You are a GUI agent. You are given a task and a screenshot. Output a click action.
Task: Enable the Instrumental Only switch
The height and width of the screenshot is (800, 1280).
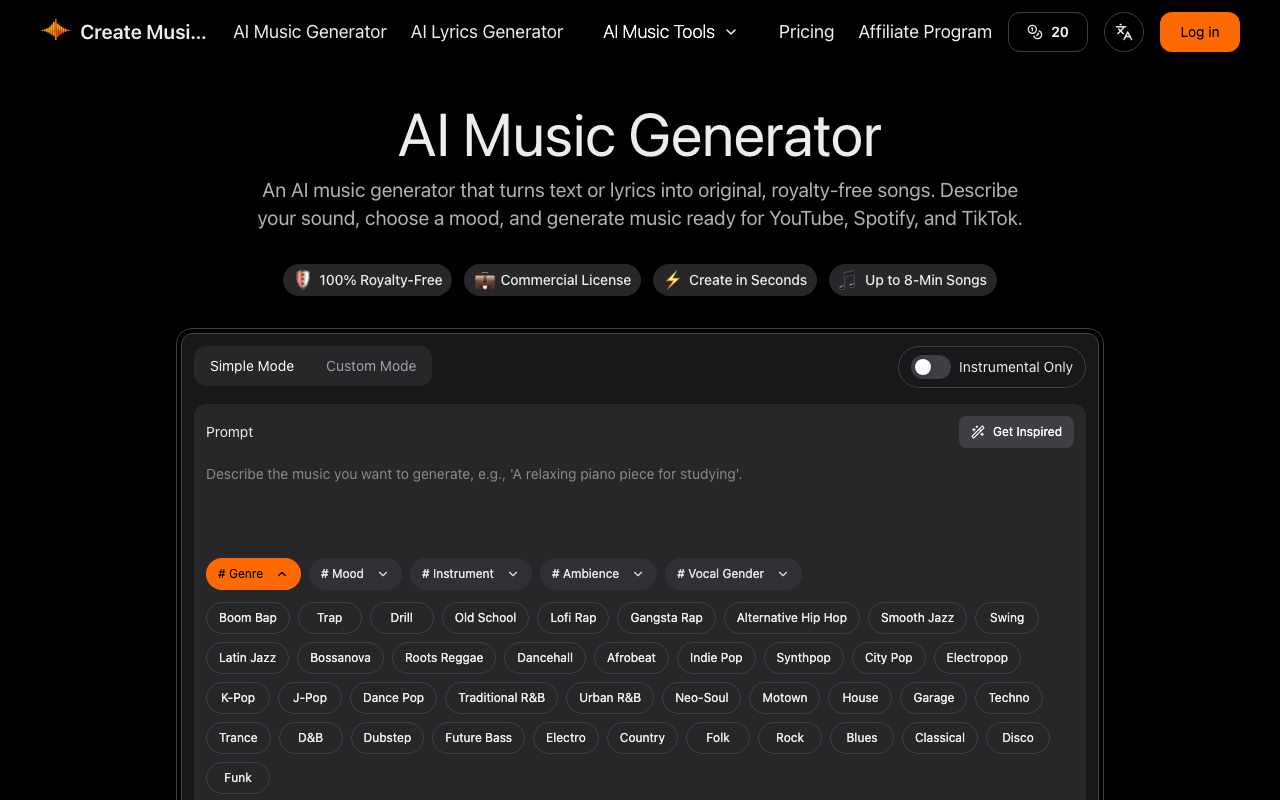tap(930, 367)
